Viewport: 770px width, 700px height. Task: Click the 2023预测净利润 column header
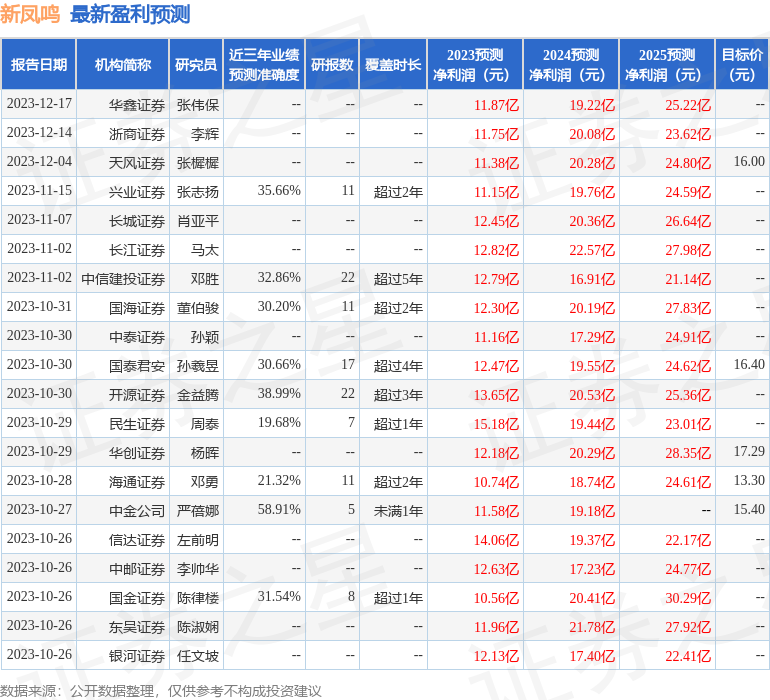point(475,64)
